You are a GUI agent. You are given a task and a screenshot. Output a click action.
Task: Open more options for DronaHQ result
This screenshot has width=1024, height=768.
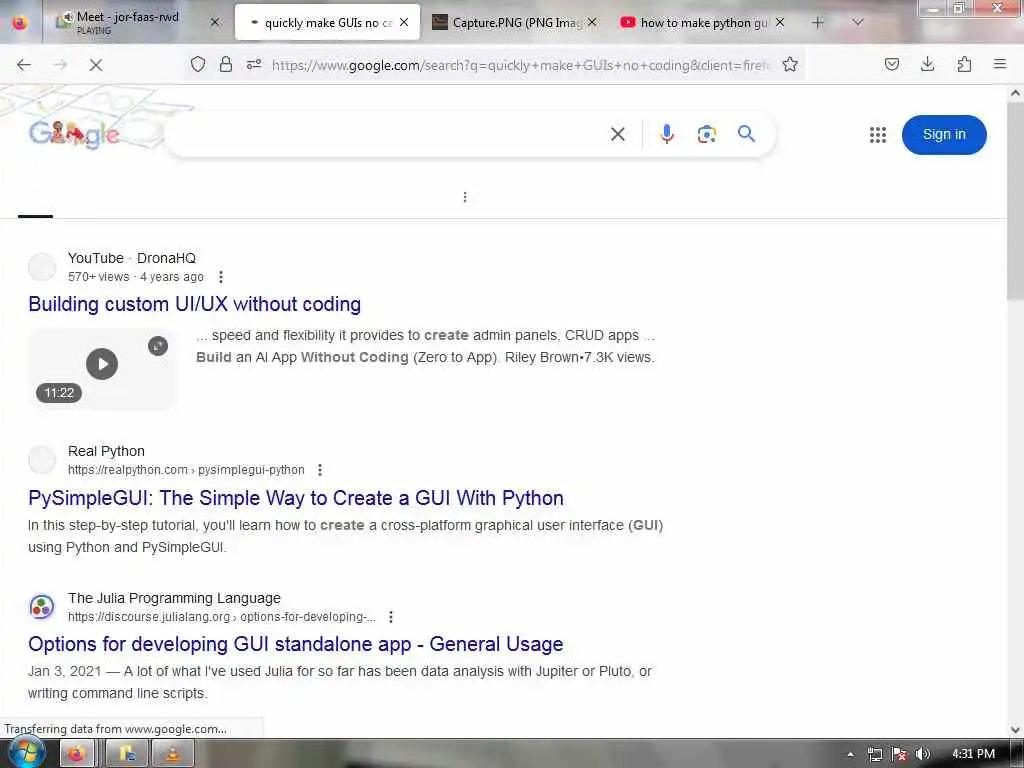221,277
